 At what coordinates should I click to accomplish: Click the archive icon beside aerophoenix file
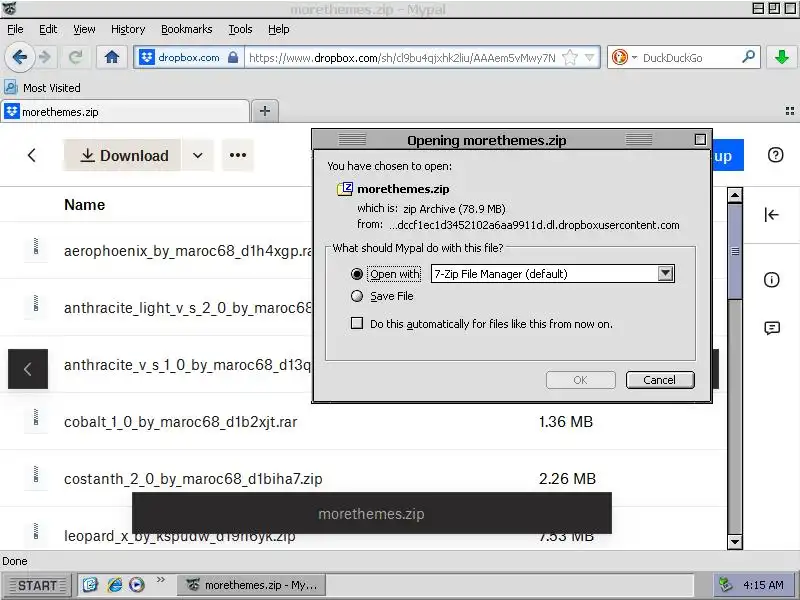tap(36, 246)
